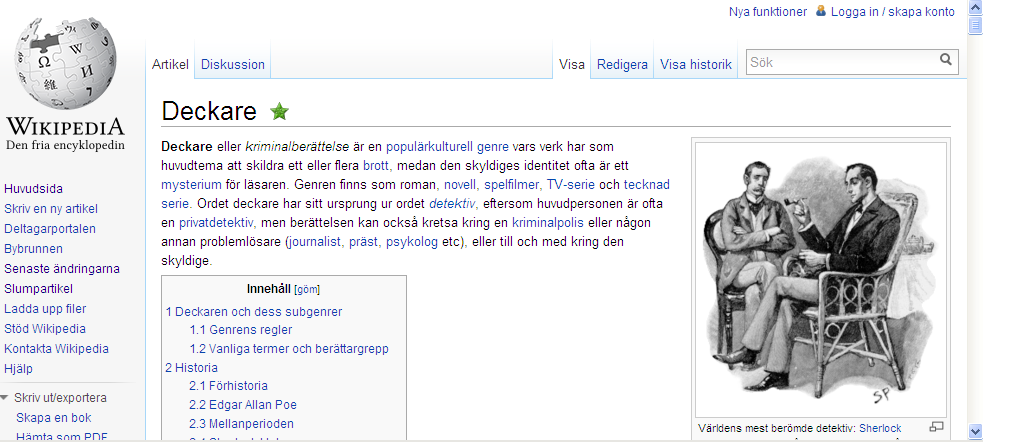Viewport: 1024px width, 442px height.
Task: Click the scrollbar down arrow
Action: 975,431
